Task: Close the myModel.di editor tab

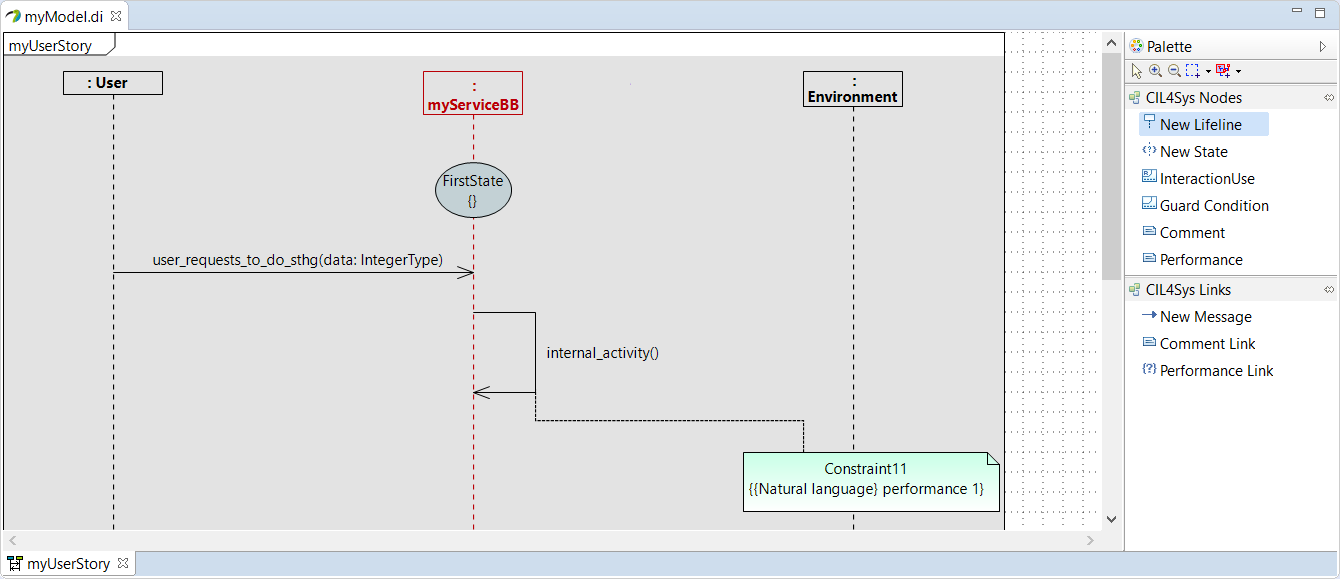Action: click(116, 16)
